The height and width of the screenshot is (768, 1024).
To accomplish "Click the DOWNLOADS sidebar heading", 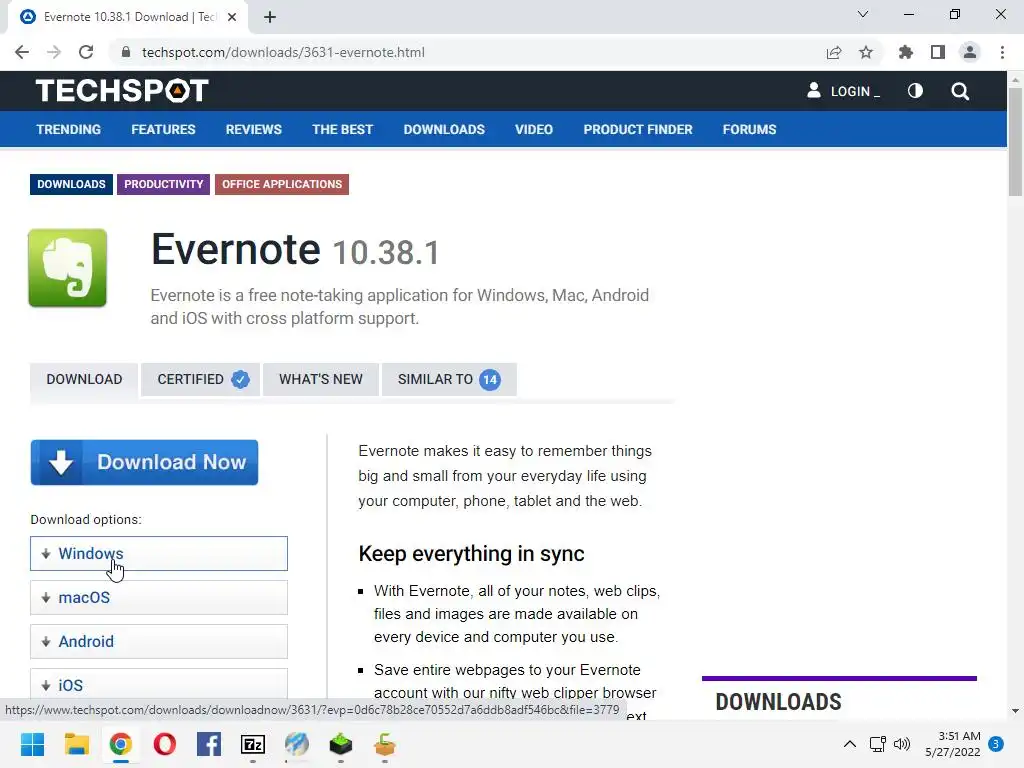I will click(x=778, y=702).
